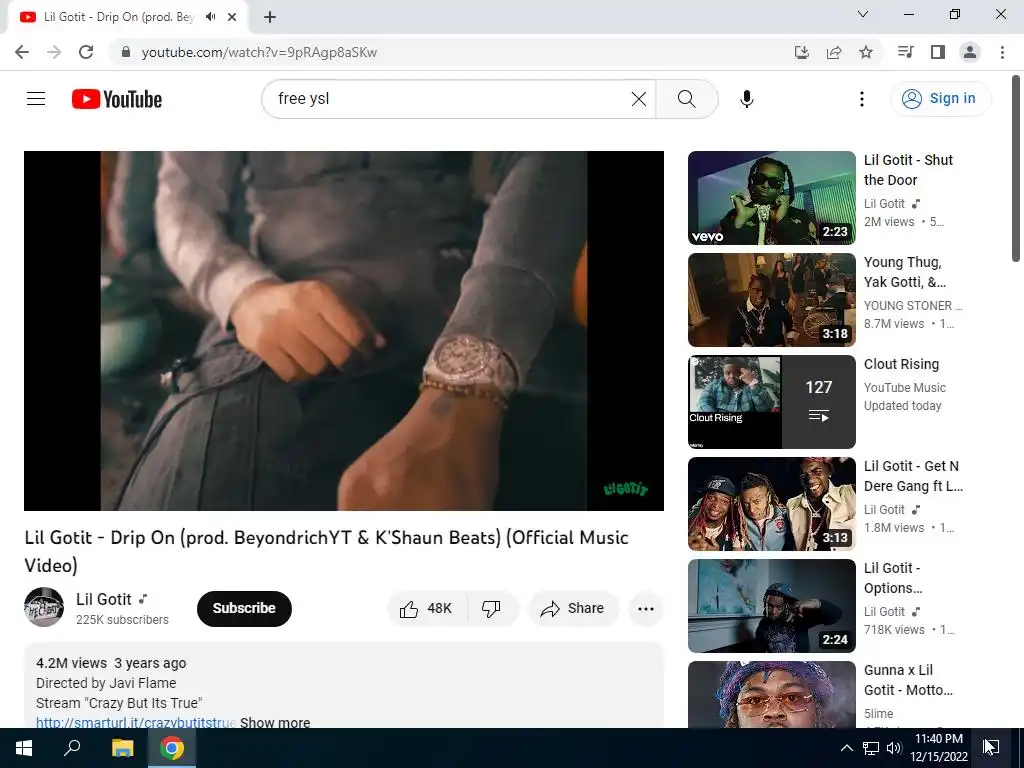Close the Lil Gotit Drip On tab
Screen dimensions: 1024x768
pyautogui.click(x=232, y=17)
